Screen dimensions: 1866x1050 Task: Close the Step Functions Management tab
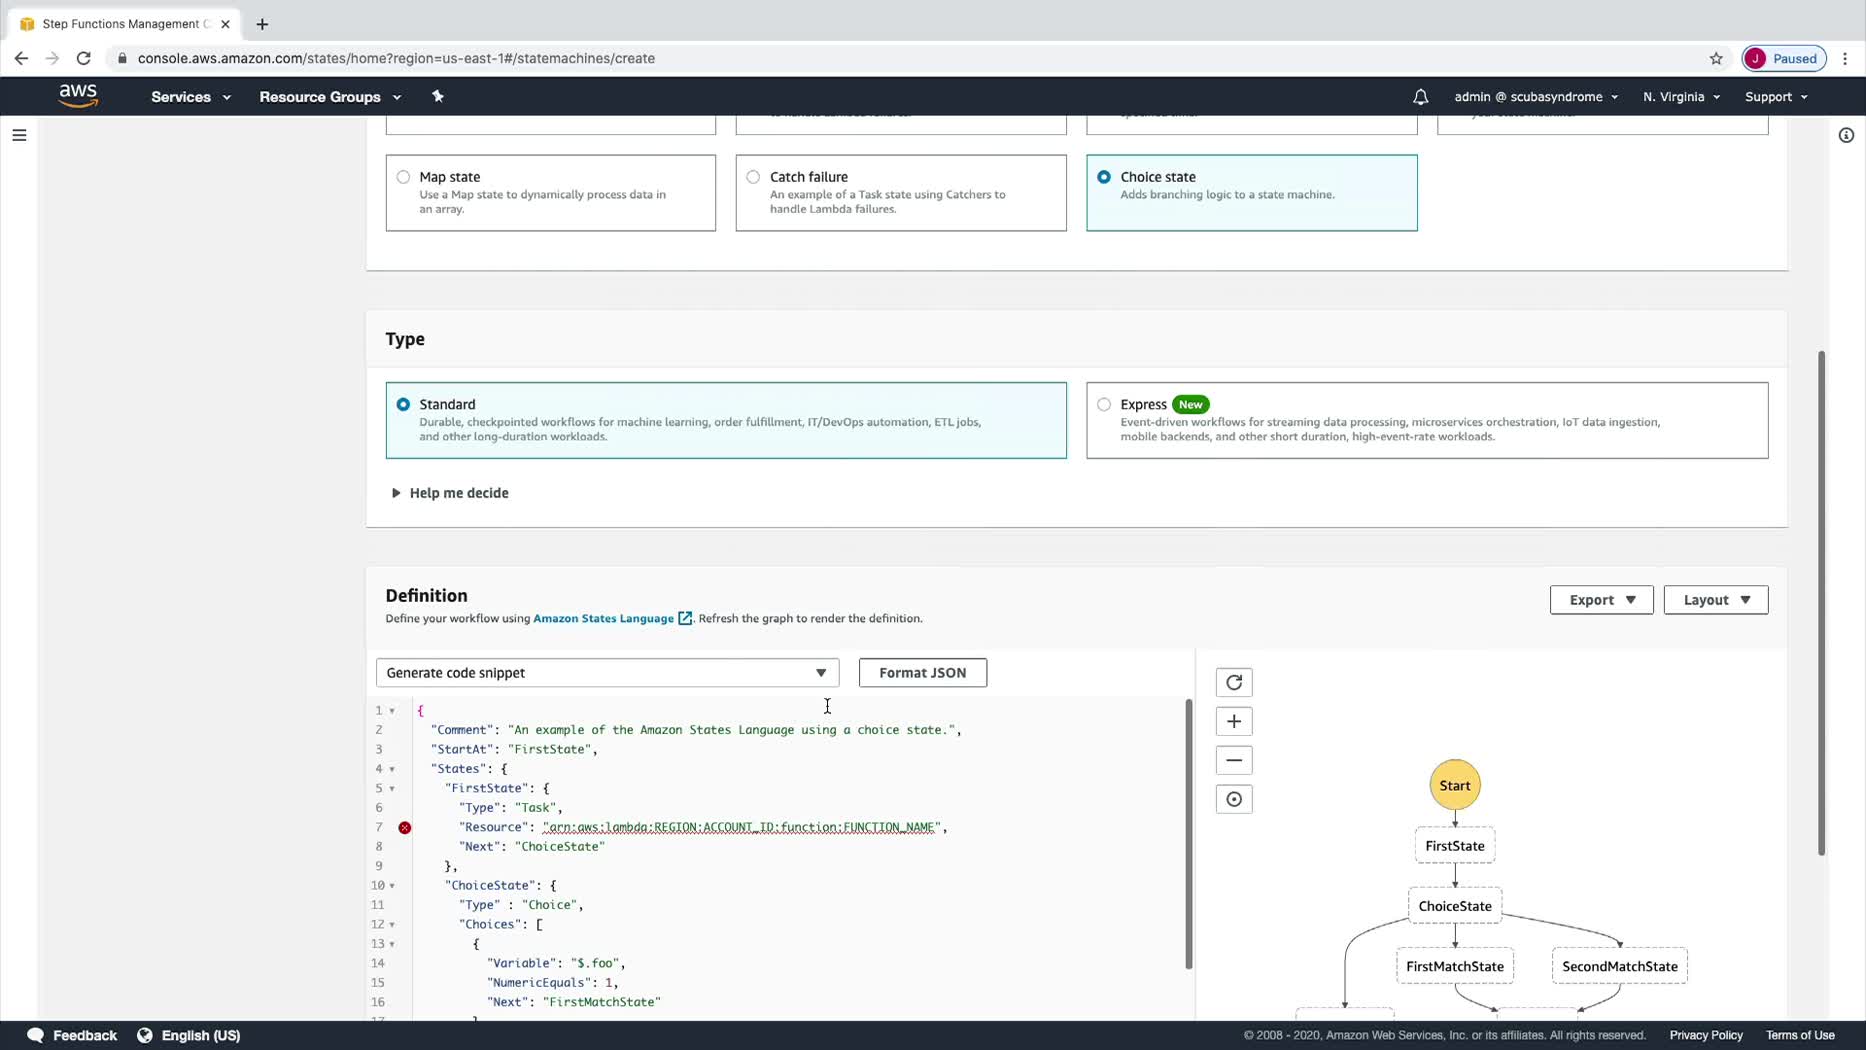[225, 24]
